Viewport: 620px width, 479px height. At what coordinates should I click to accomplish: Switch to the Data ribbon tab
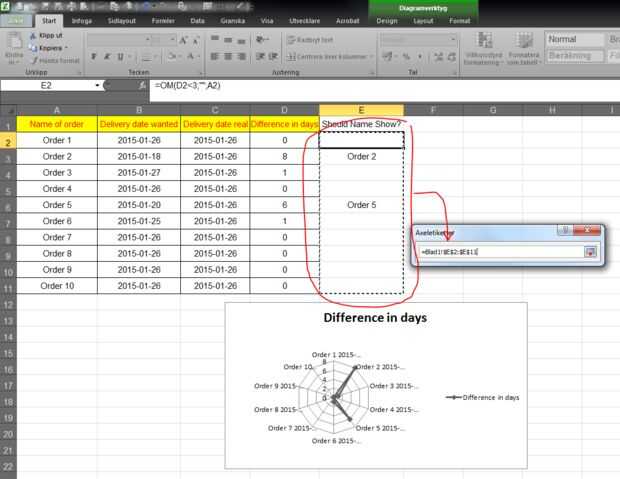pos(197,21)
